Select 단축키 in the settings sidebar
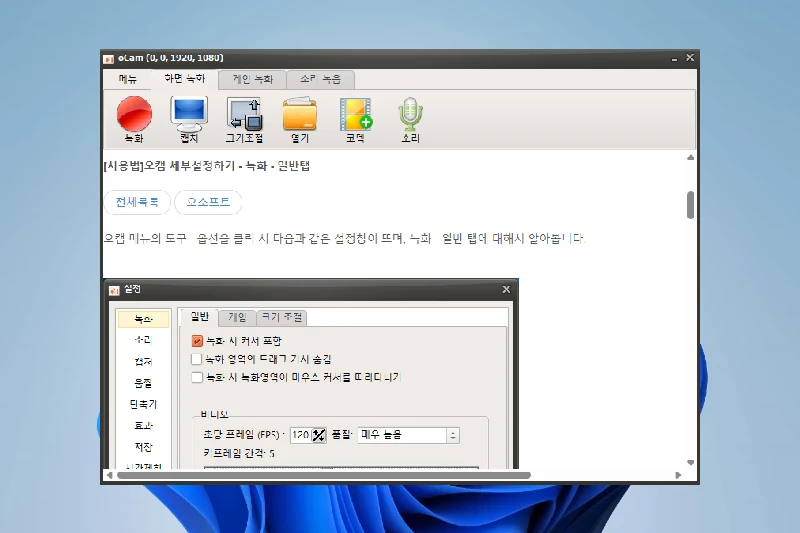This screenshot has width=800, height=533. point(143,404)
